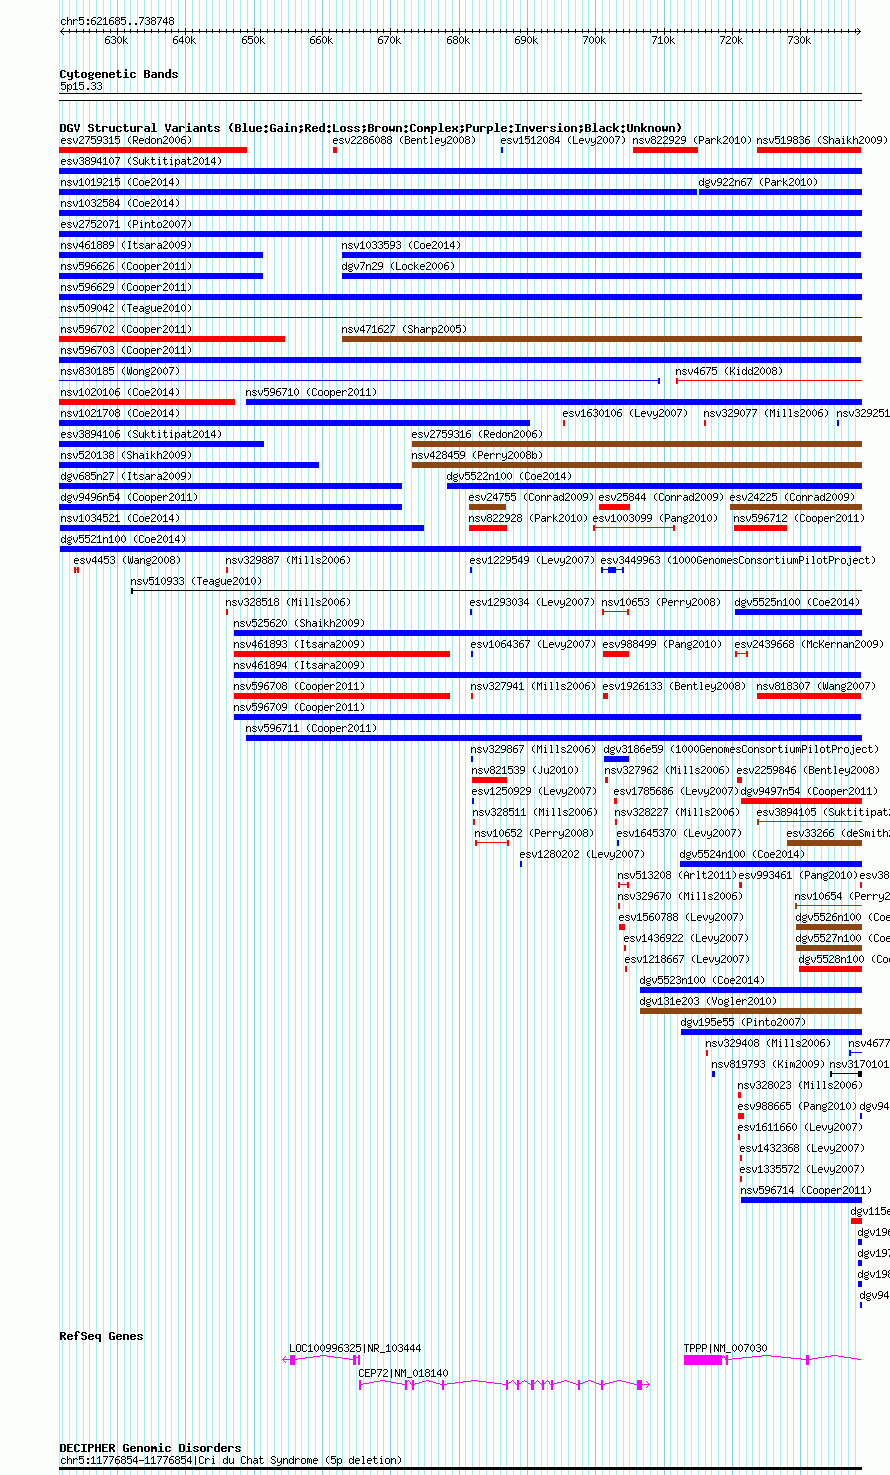Viewport: 890px width, 1475px height.
Task: Click the DECIPHER Genomic Disorders track title
Action: (150, 1448)
